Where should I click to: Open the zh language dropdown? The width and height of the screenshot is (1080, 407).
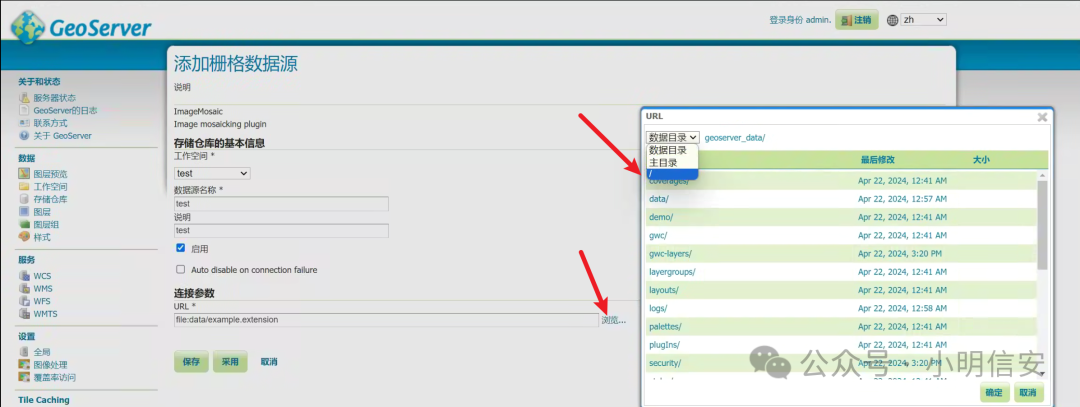click(924, 20)
